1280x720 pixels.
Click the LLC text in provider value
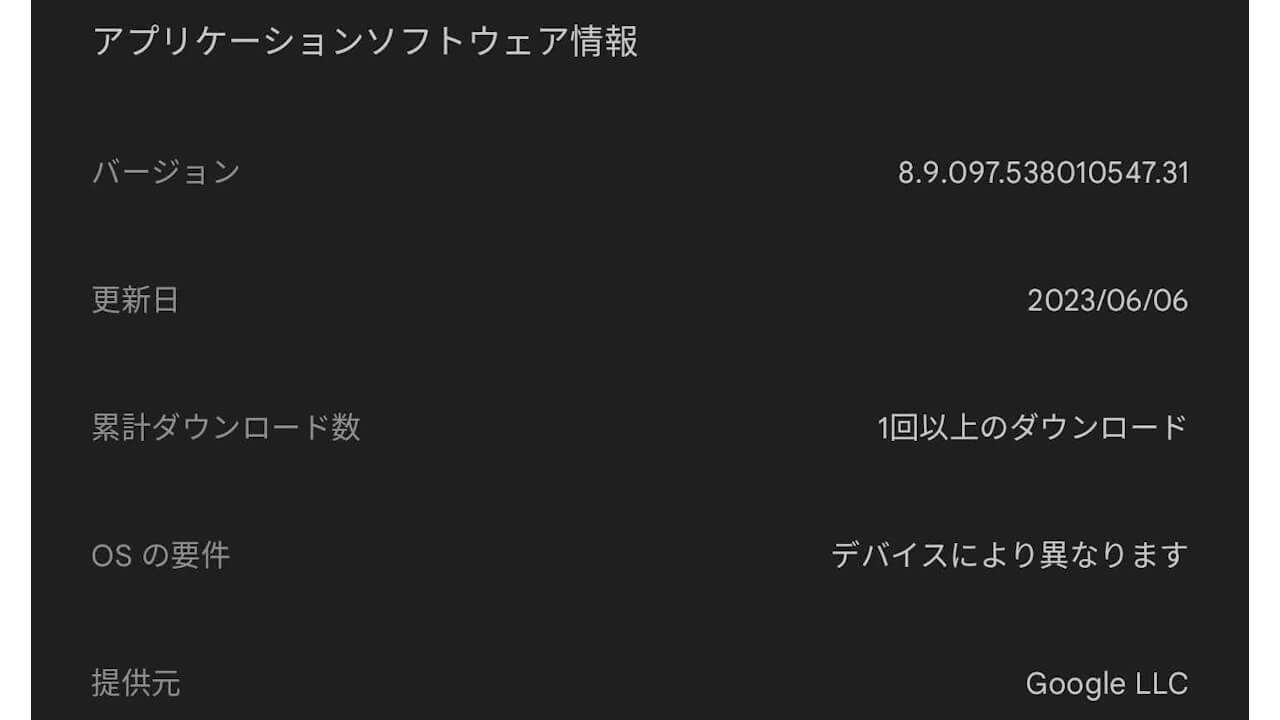click(1162, 684)
